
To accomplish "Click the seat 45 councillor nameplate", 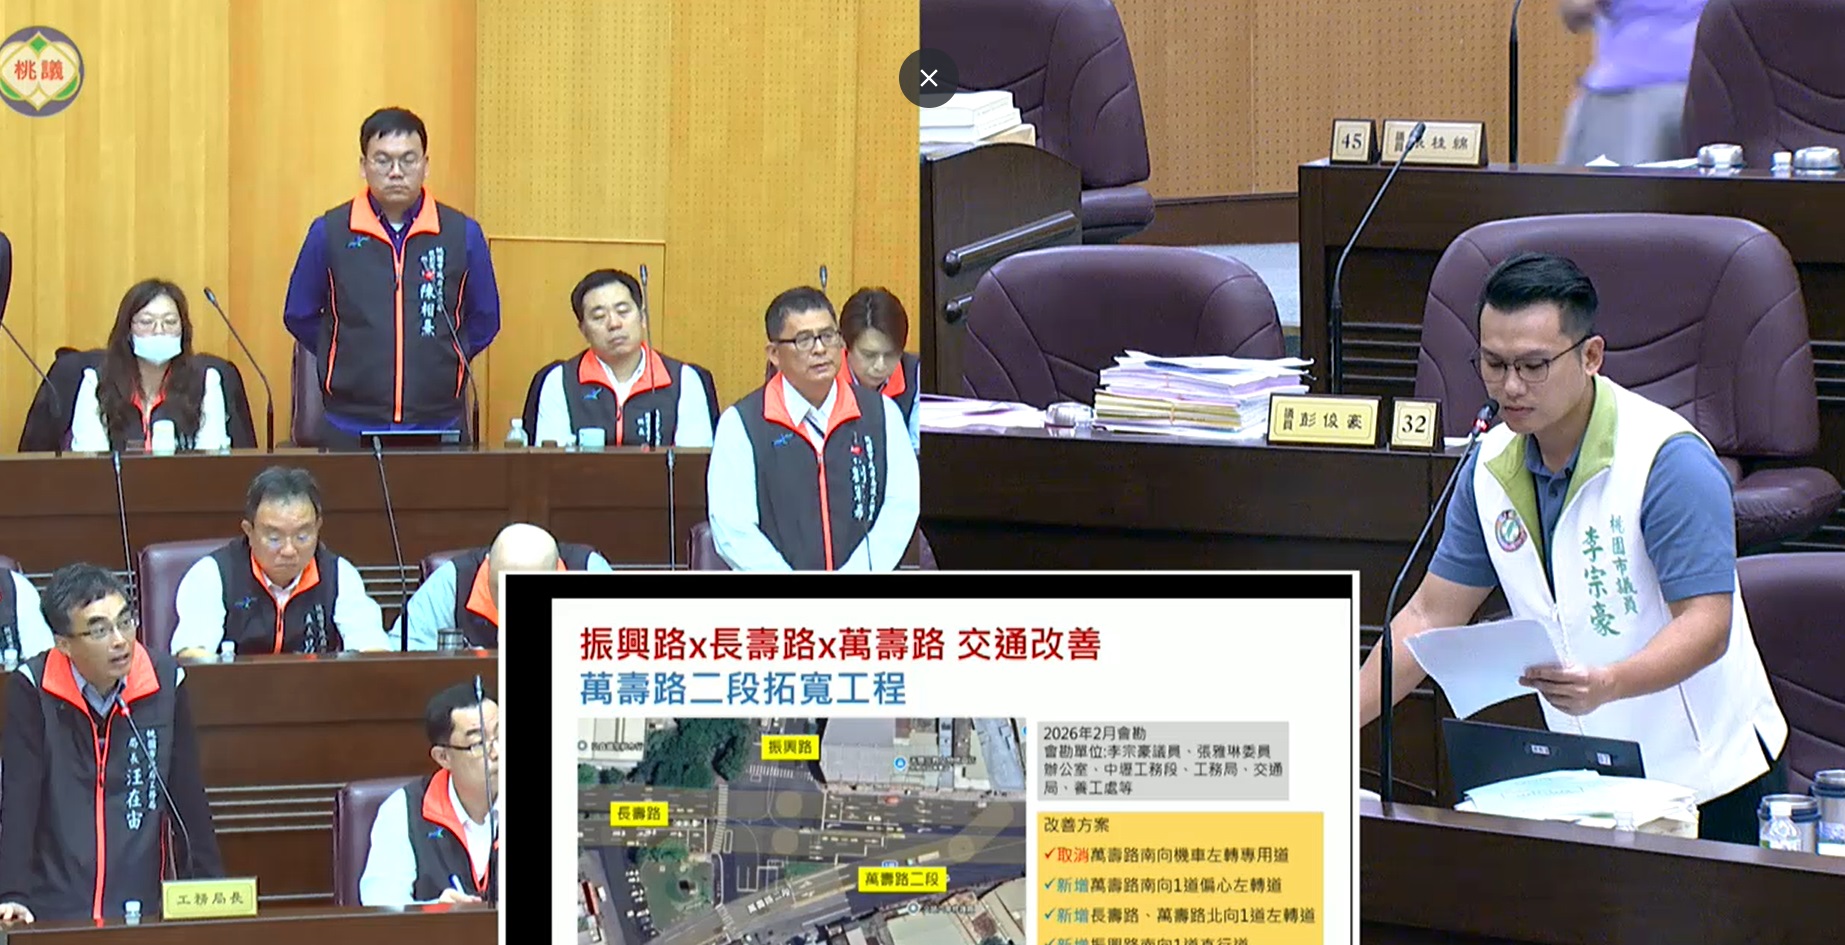I will click(1433, 143).
